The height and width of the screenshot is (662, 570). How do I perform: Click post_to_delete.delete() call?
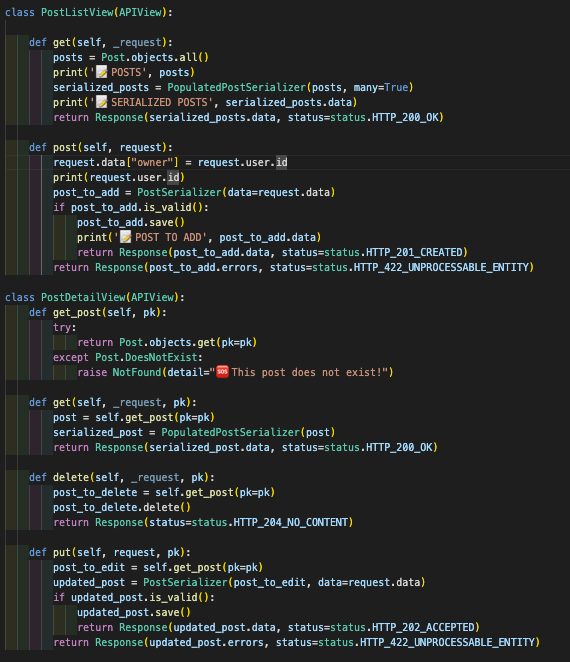[122, 507]
